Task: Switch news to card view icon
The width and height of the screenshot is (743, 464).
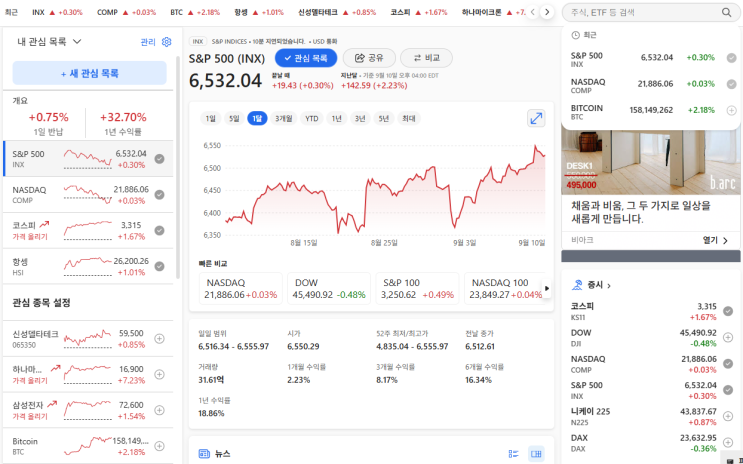Action: (536, 454)
